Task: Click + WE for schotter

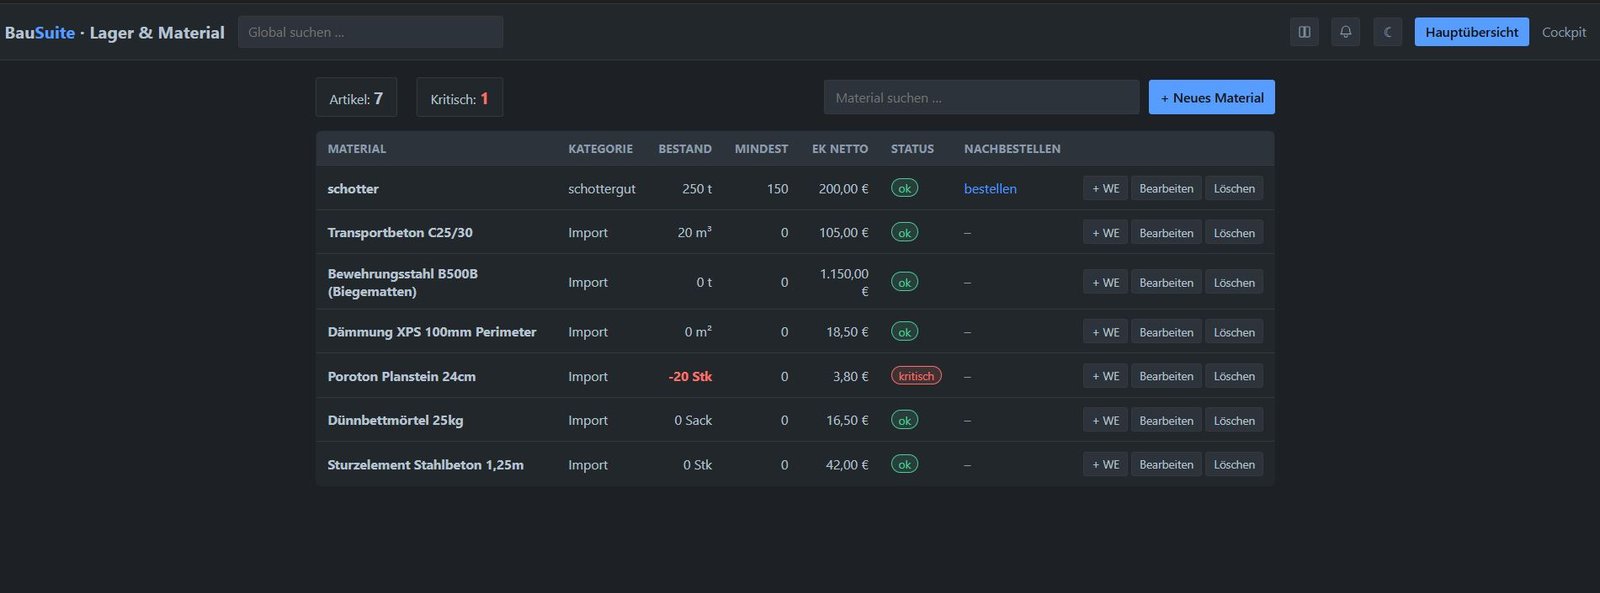Action: click(1106, 189)
